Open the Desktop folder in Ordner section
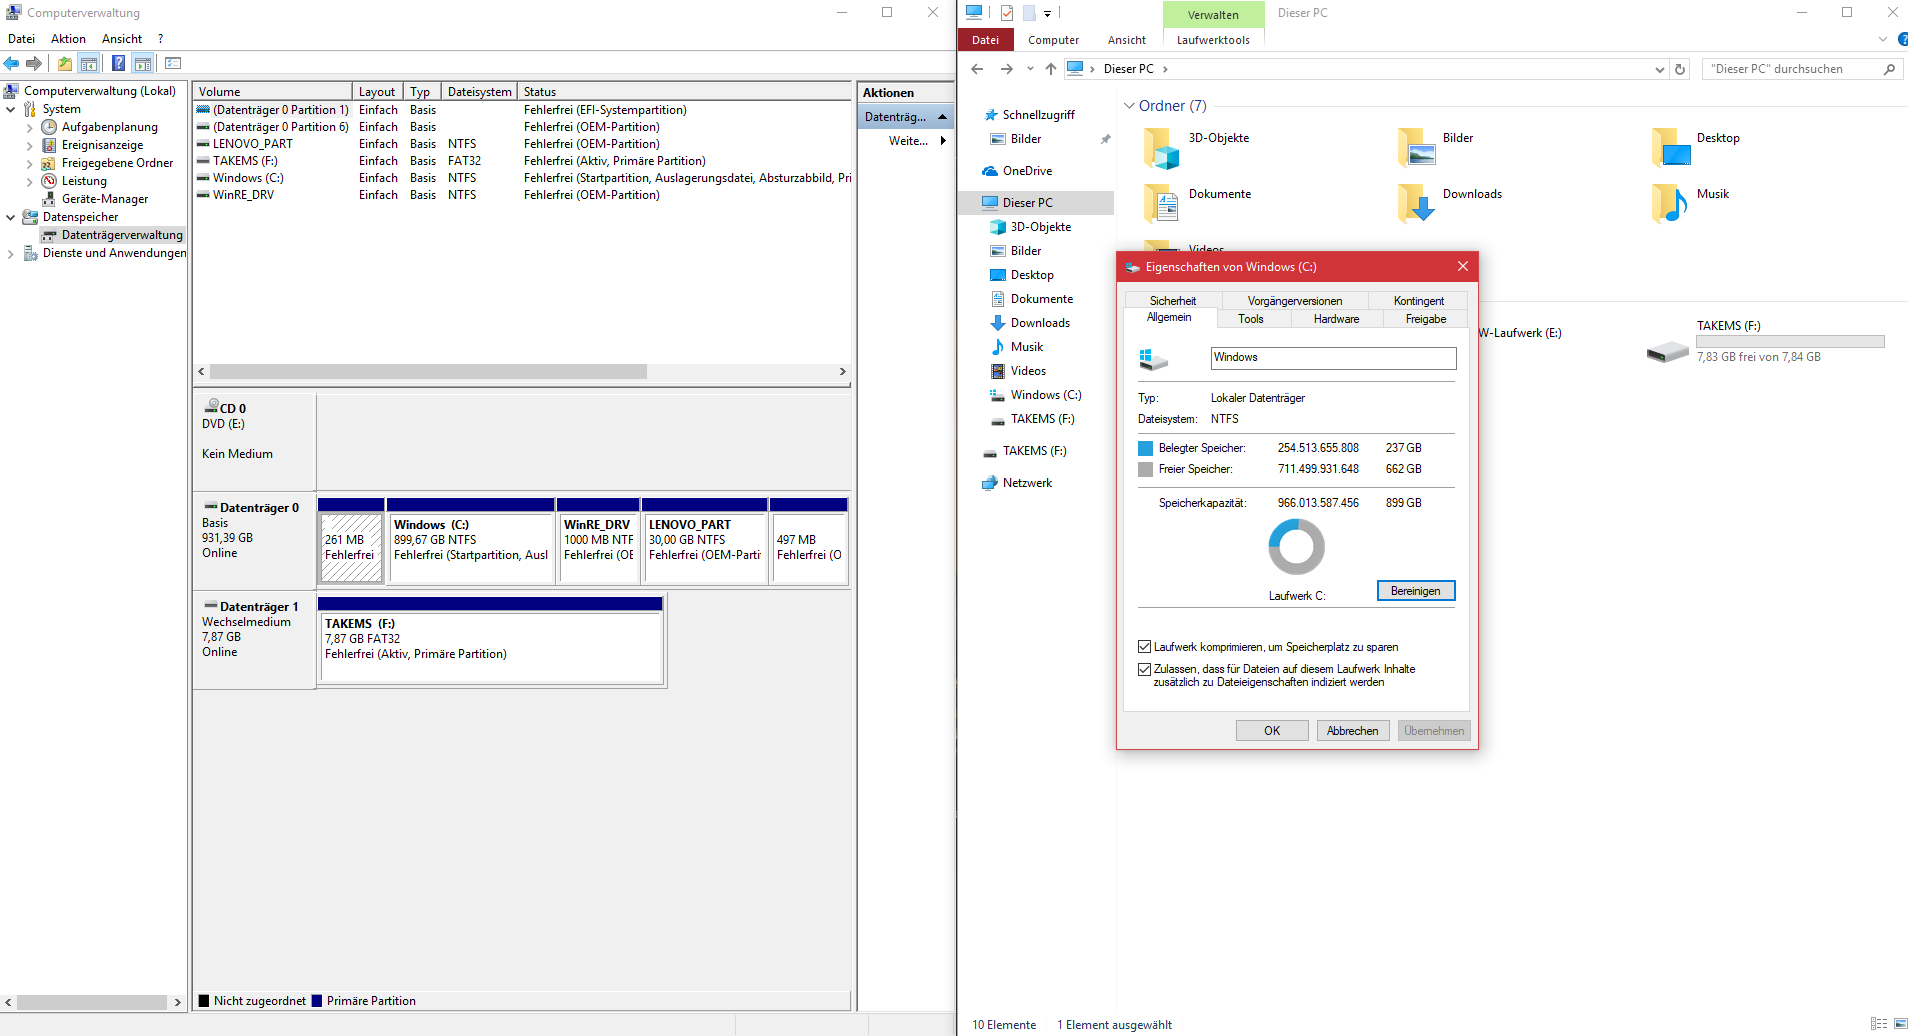The height and width of the screenshot is (1036, 1908). point(1696,147)
